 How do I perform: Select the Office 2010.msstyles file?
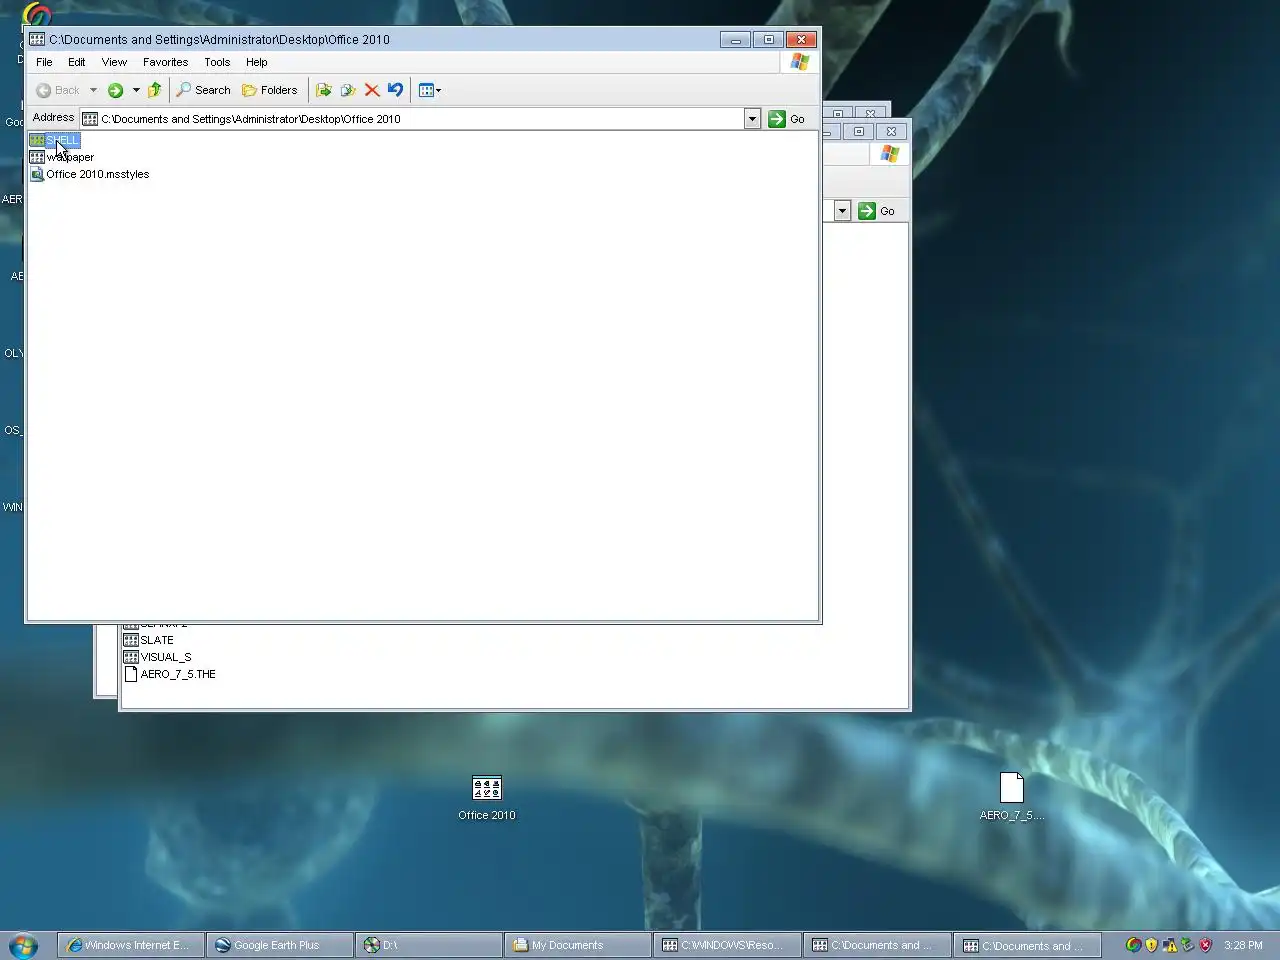click(x=89, y=174)
